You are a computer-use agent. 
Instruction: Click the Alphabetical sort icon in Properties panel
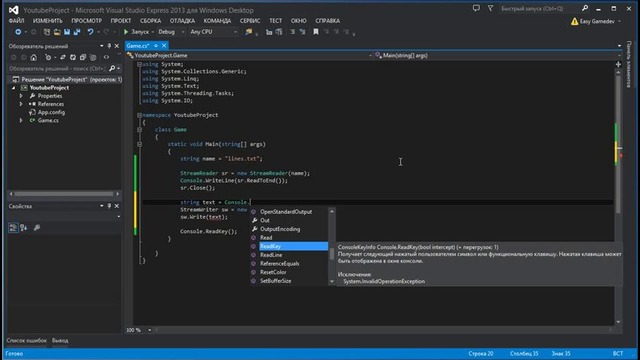pyautogui.click(x=24, y=228)
